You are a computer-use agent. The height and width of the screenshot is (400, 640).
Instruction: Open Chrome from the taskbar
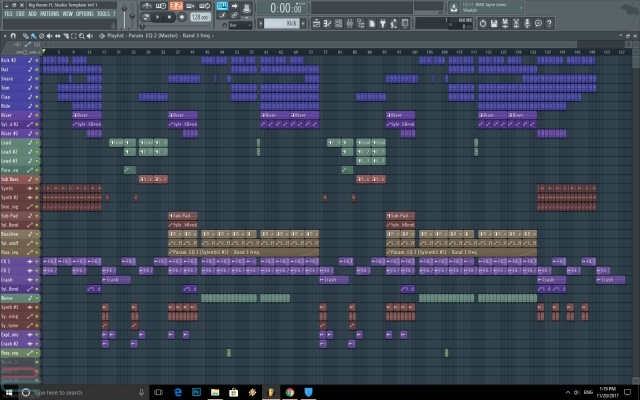(x=290, y=392)
